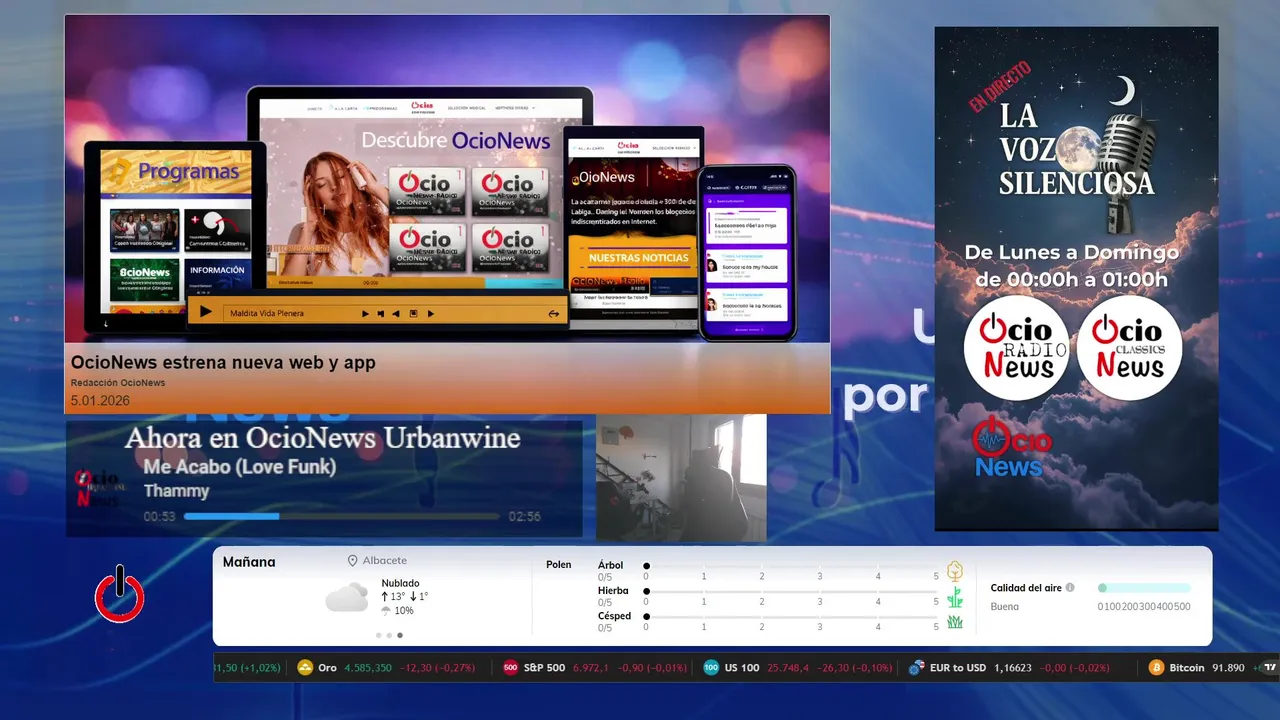The width and height of the screenshot is (1280, 720).
Task: Click the OcioNews logo in the night banner
Action: 1011,447
